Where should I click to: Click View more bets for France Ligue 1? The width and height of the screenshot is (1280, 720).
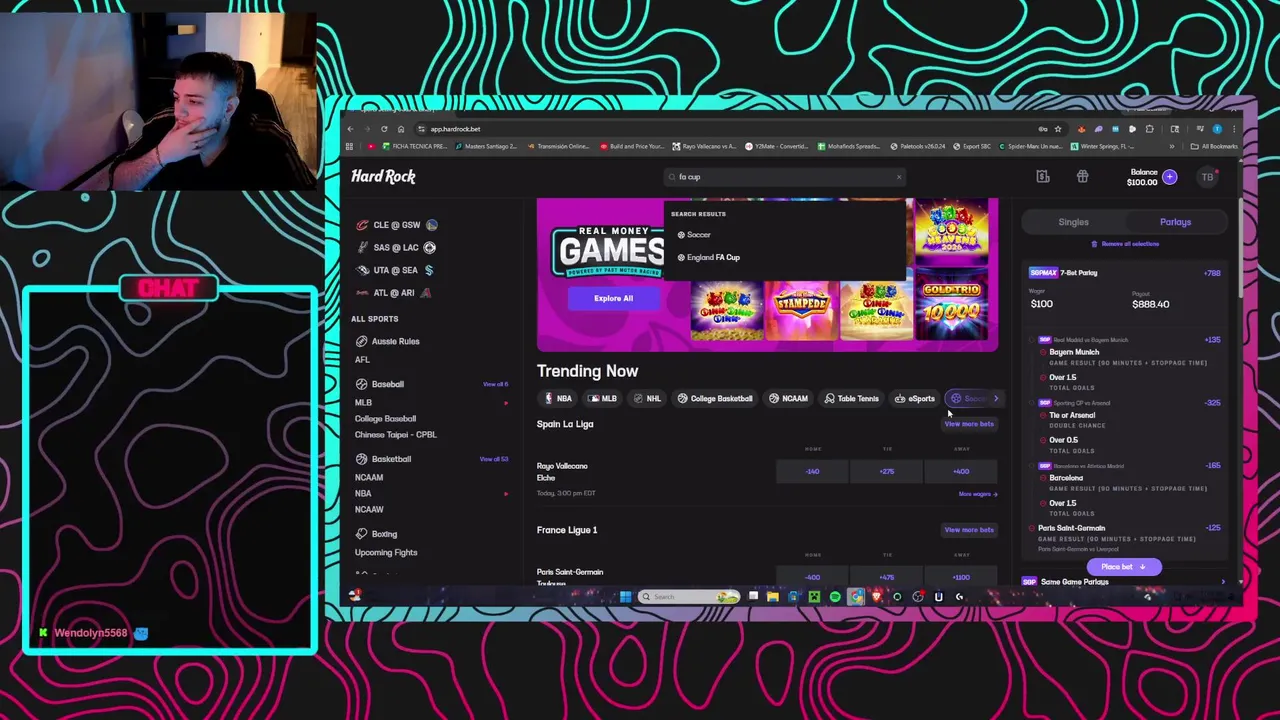click(x=969, y=530)
